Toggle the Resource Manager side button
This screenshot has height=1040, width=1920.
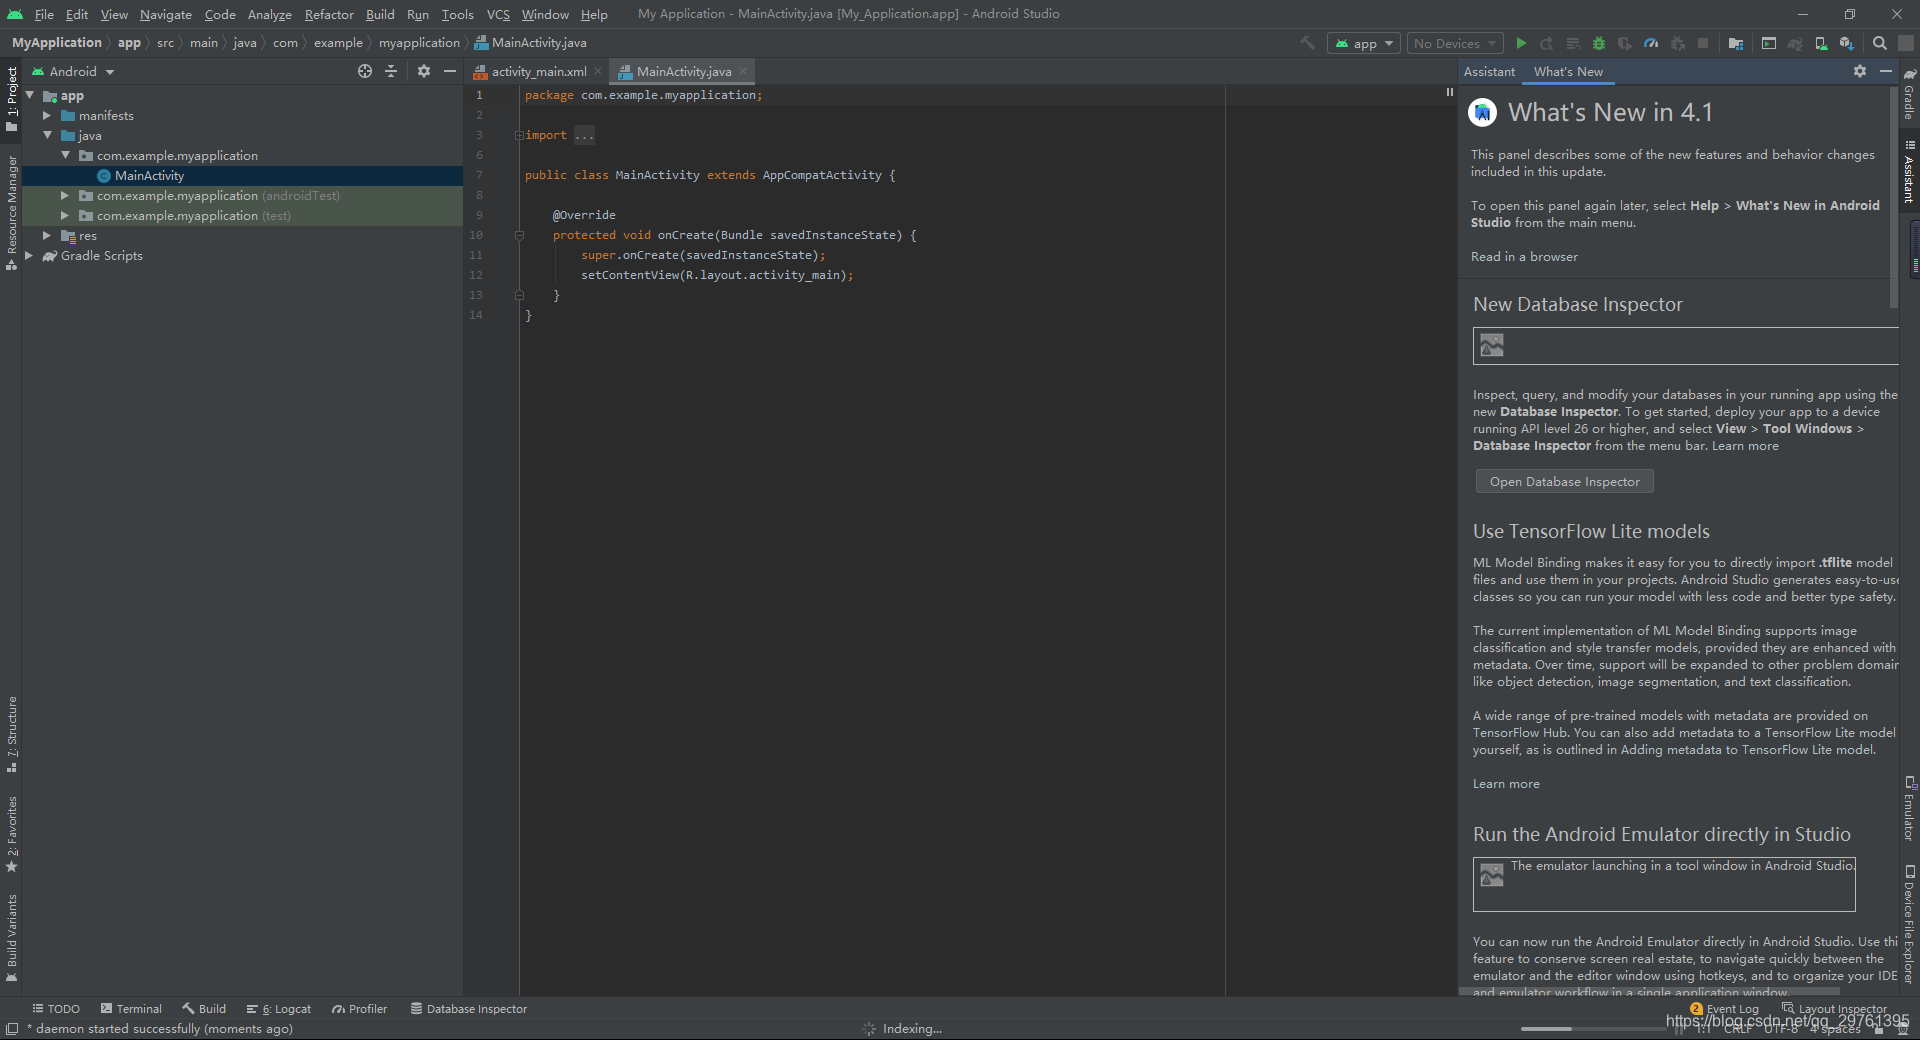(x=11, y=212)
